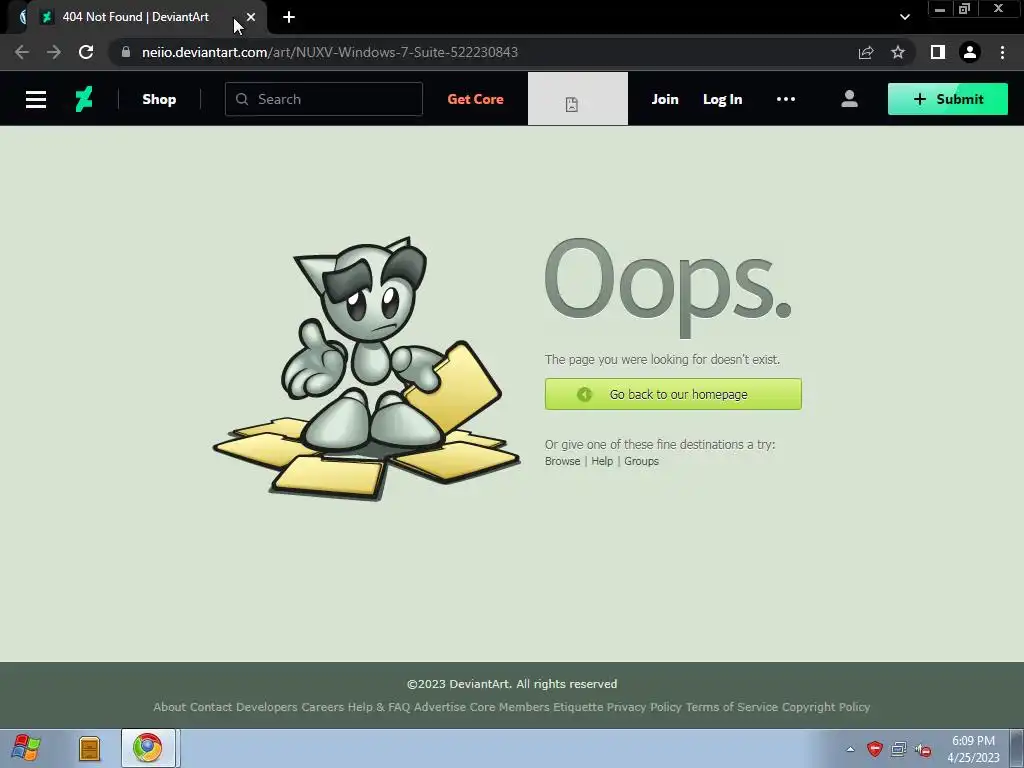The width and height of the screenshot is (1024, 768).
Task: Open the Chrome three-dot menu
Action: point(1002,52)
